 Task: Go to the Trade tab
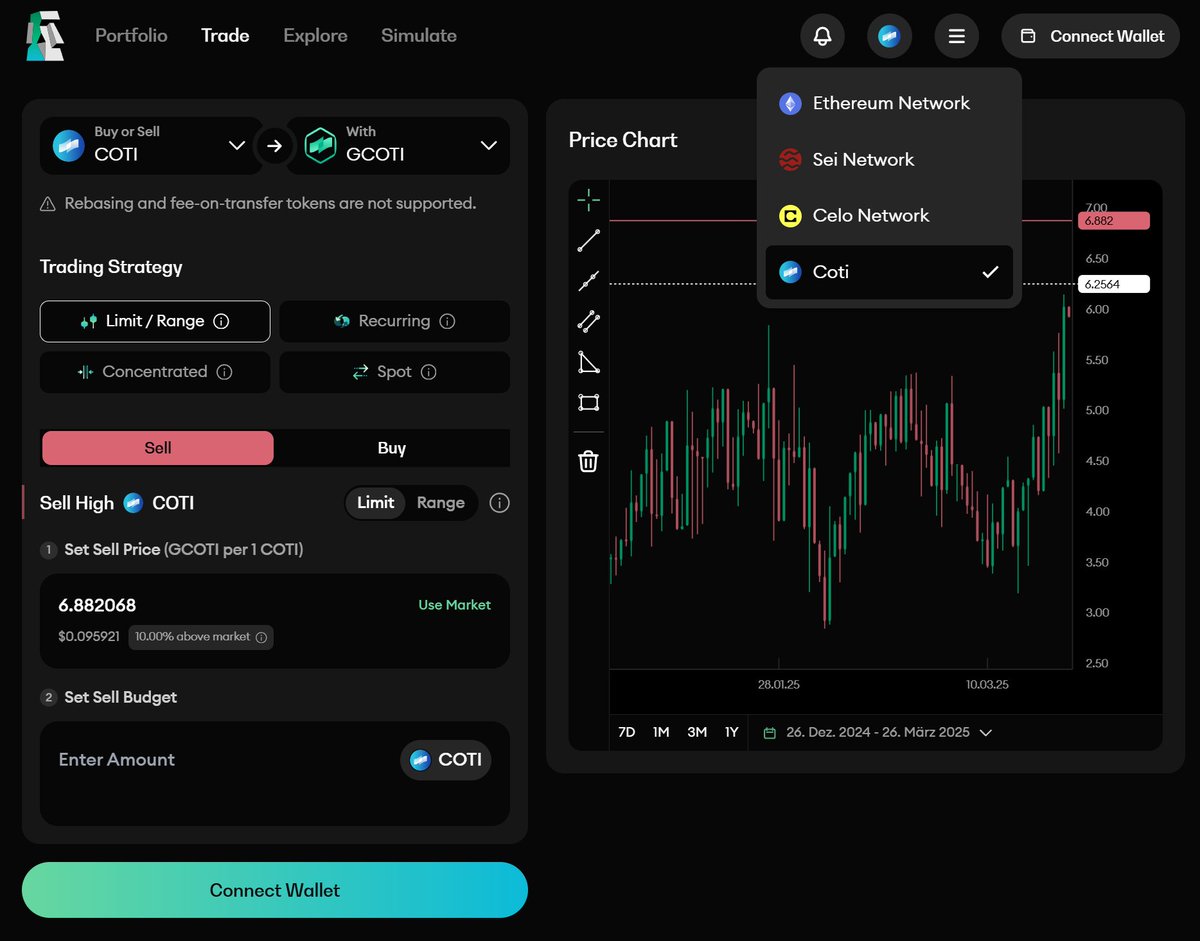pos(225,36)
